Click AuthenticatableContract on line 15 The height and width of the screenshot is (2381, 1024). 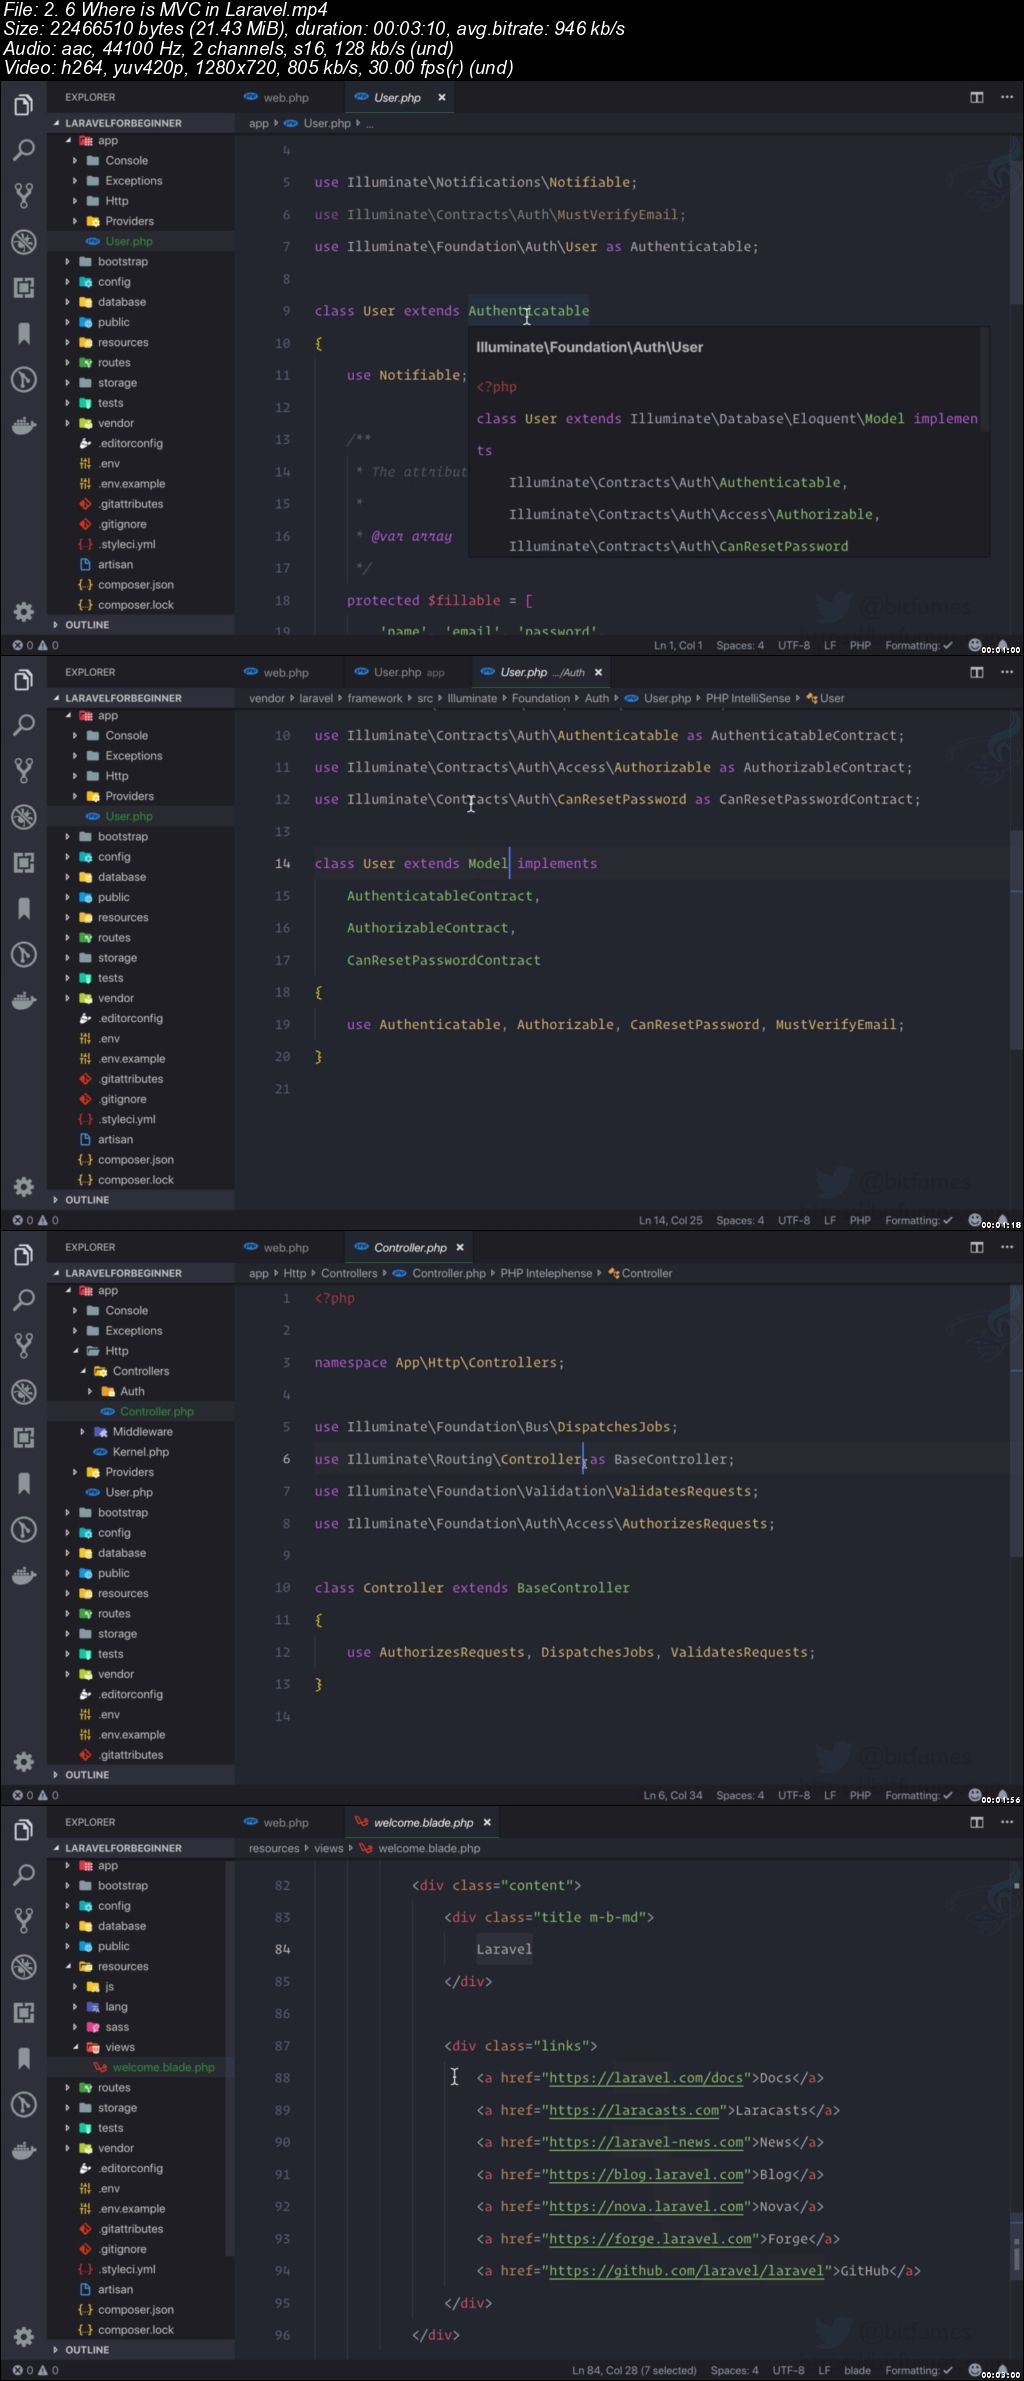pos(439,895)
